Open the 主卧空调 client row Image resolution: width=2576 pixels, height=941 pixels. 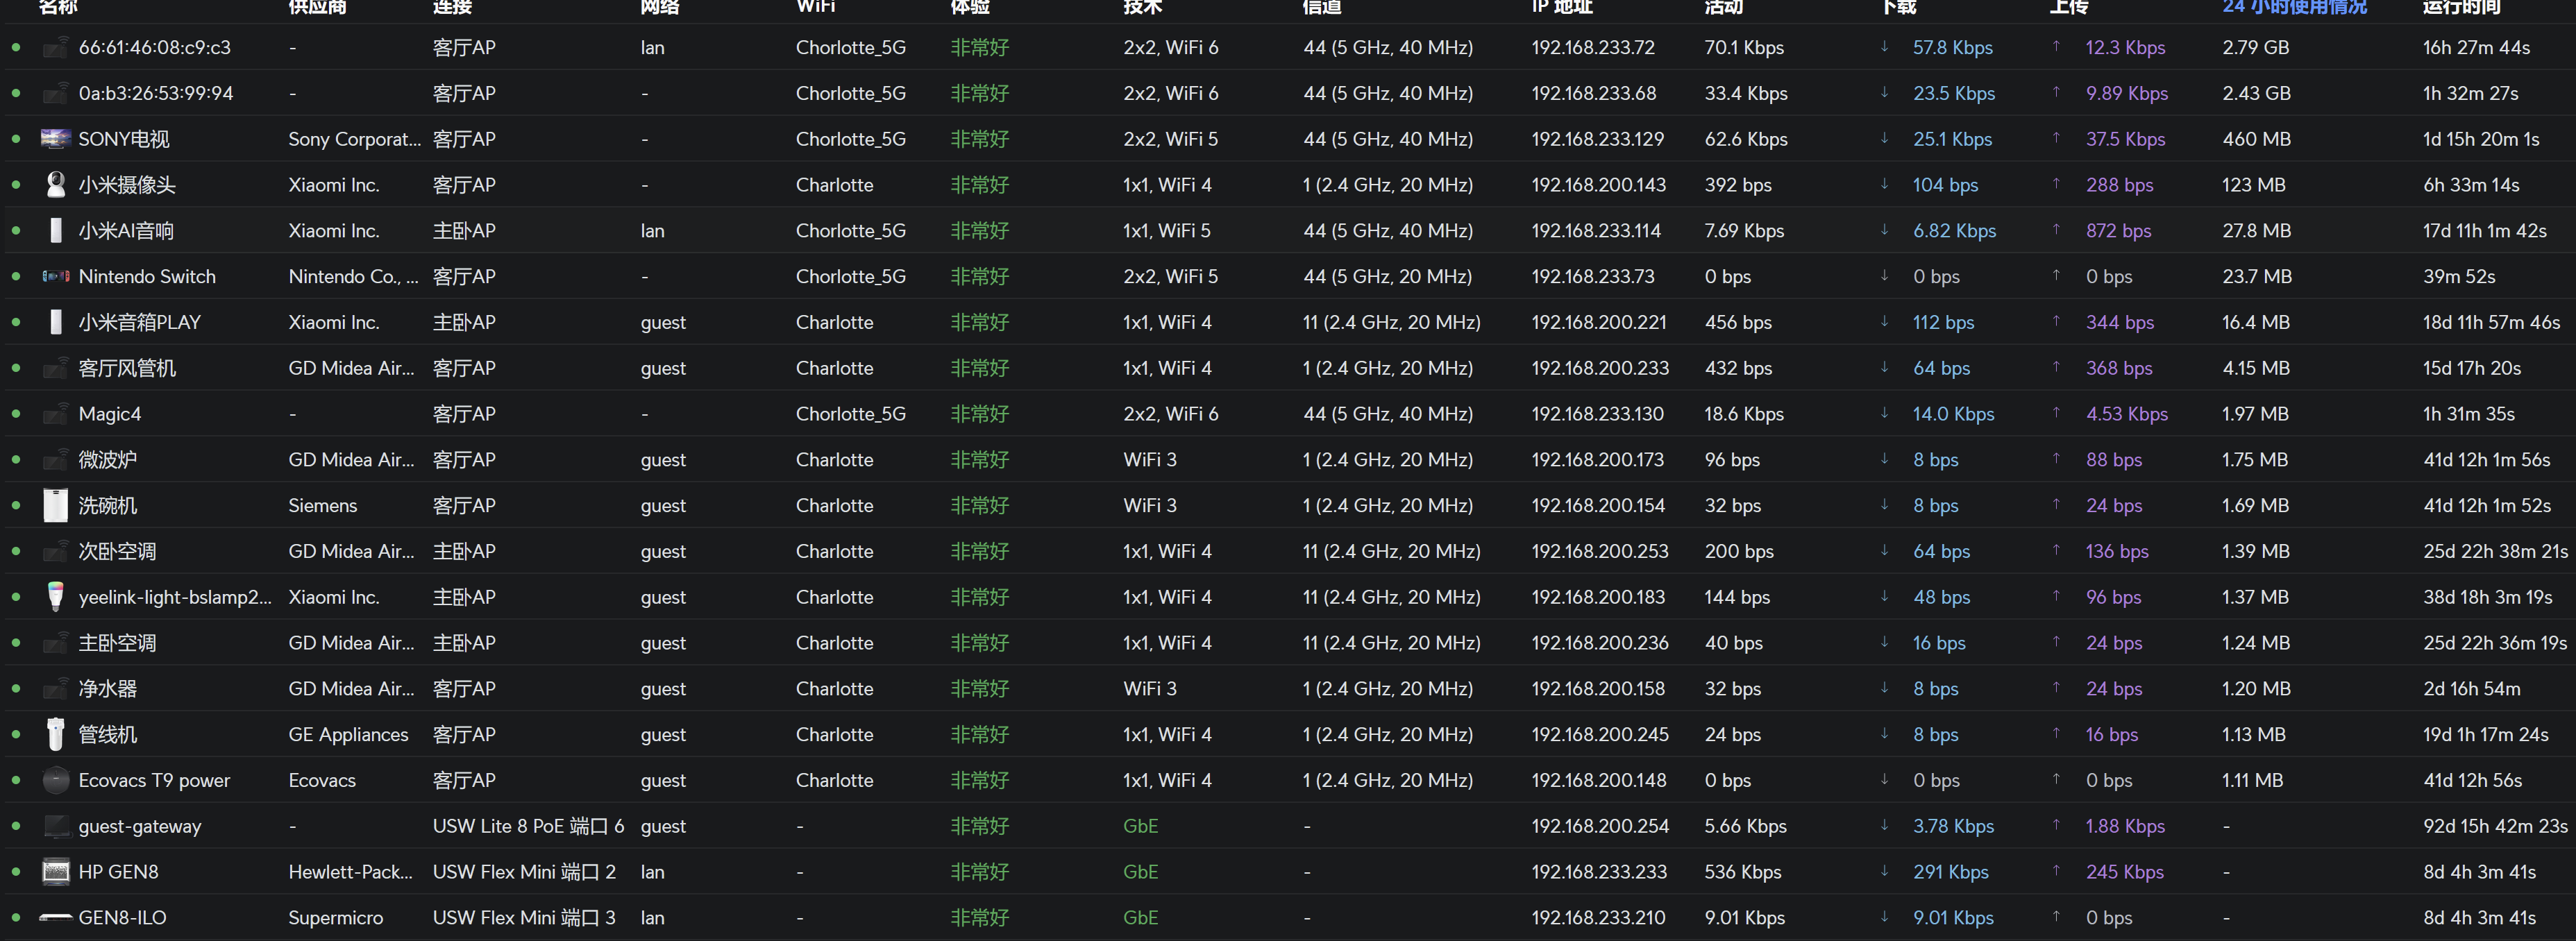pos(1288,643)
